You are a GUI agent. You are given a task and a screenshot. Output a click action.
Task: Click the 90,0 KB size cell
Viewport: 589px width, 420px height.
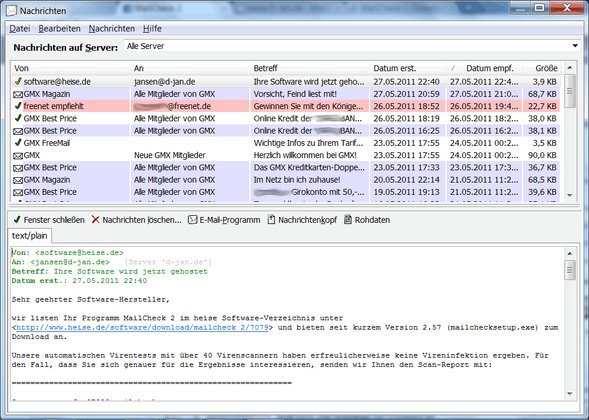coord(542,155)
